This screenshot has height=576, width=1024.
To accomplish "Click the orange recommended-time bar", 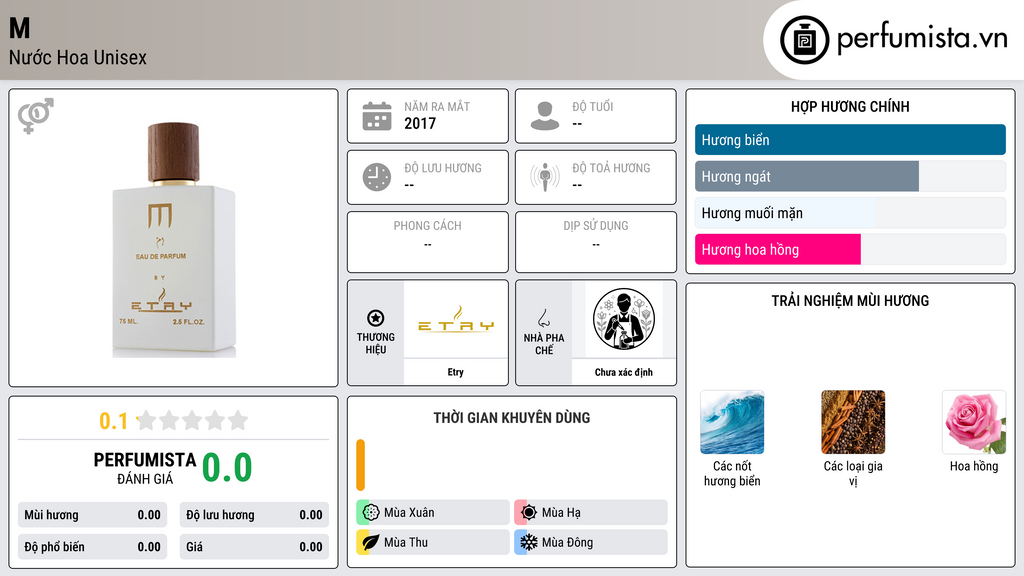I will 360,465.
